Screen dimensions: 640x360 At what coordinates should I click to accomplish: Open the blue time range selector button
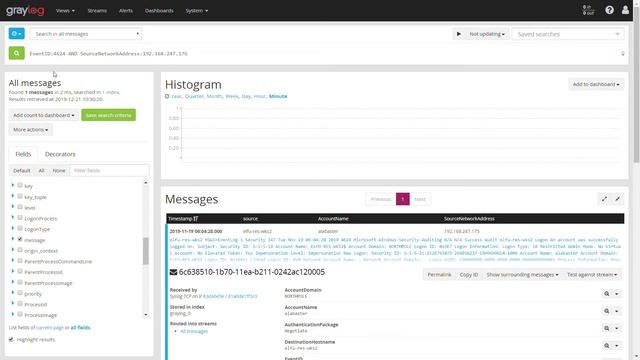(17, 33)
